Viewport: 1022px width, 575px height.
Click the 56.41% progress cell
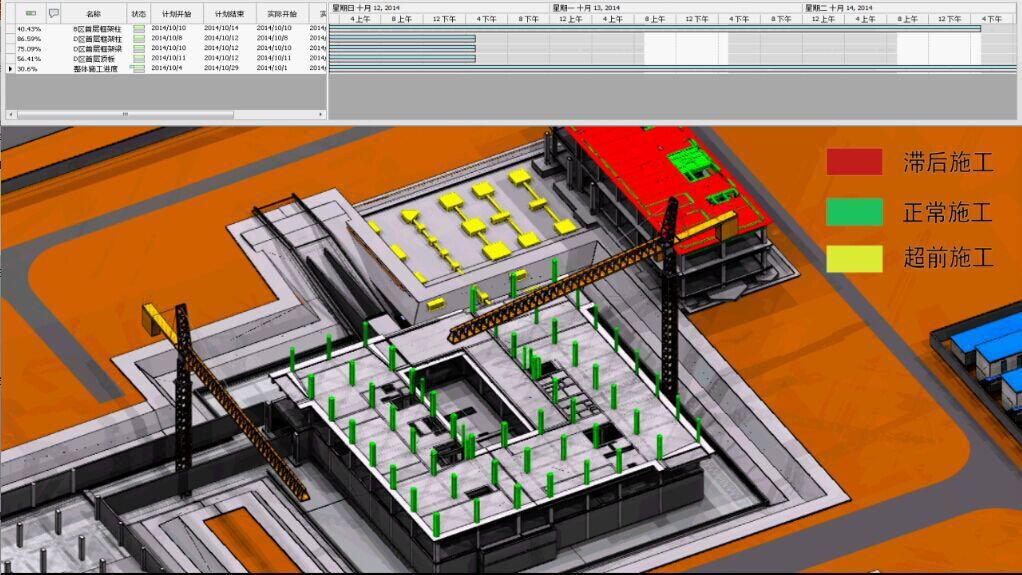coord(29,58)
